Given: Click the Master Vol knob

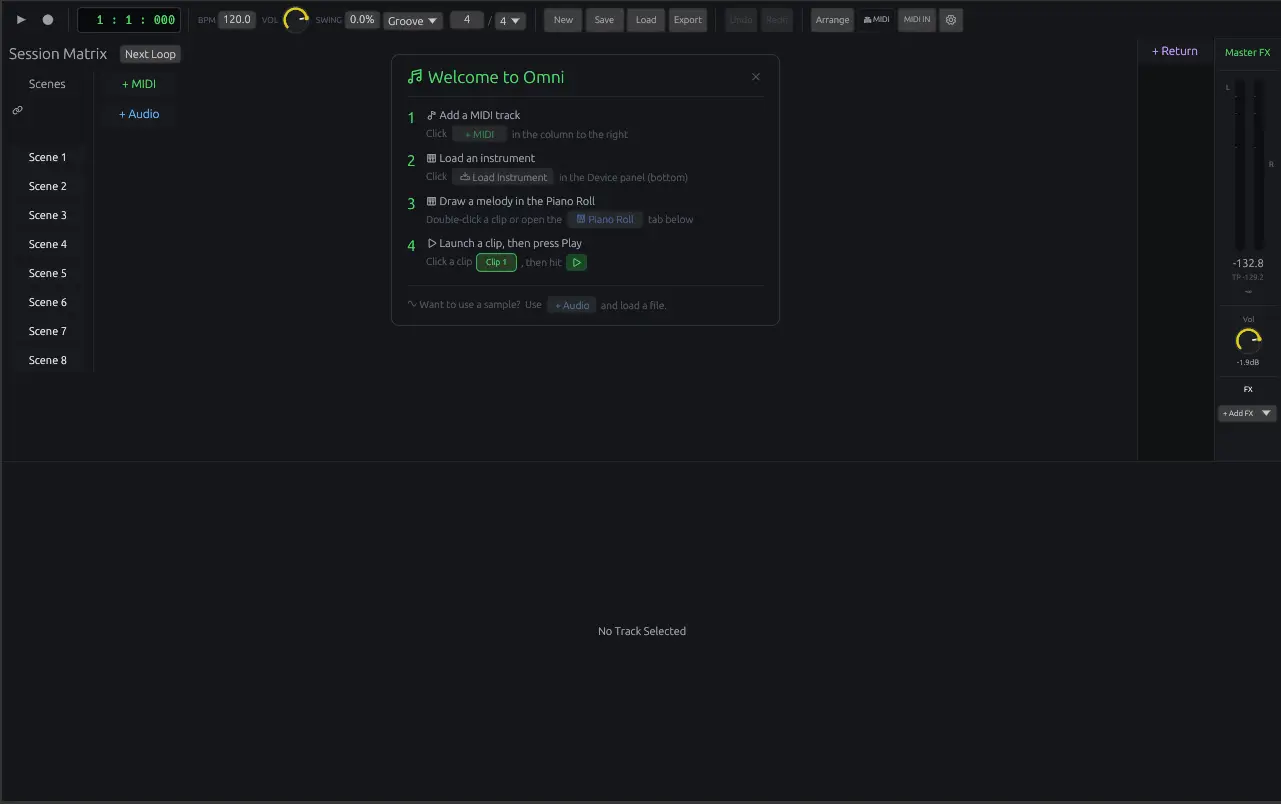Looking at the screenshot, I should [x=1248, y=340].
